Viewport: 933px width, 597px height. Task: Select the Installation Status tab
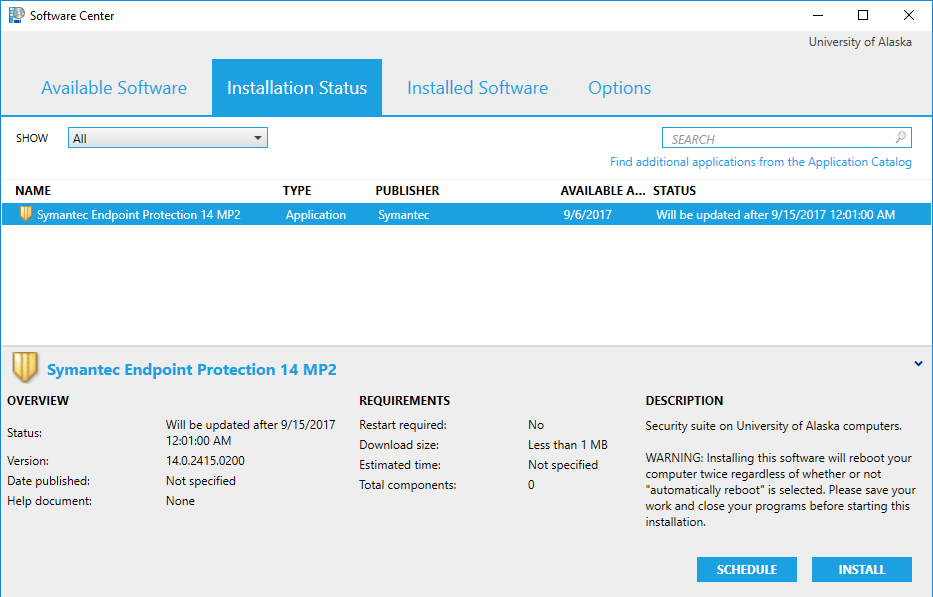297,88
